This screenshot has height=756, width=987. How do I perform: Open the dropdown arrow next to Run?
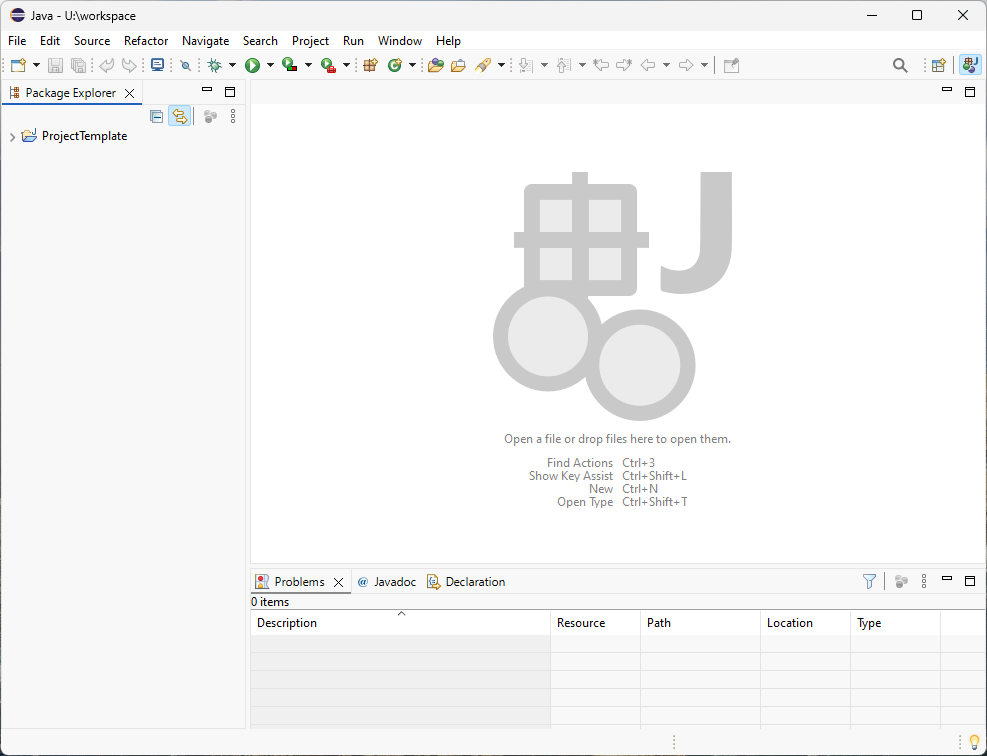(x=270, y=65)
